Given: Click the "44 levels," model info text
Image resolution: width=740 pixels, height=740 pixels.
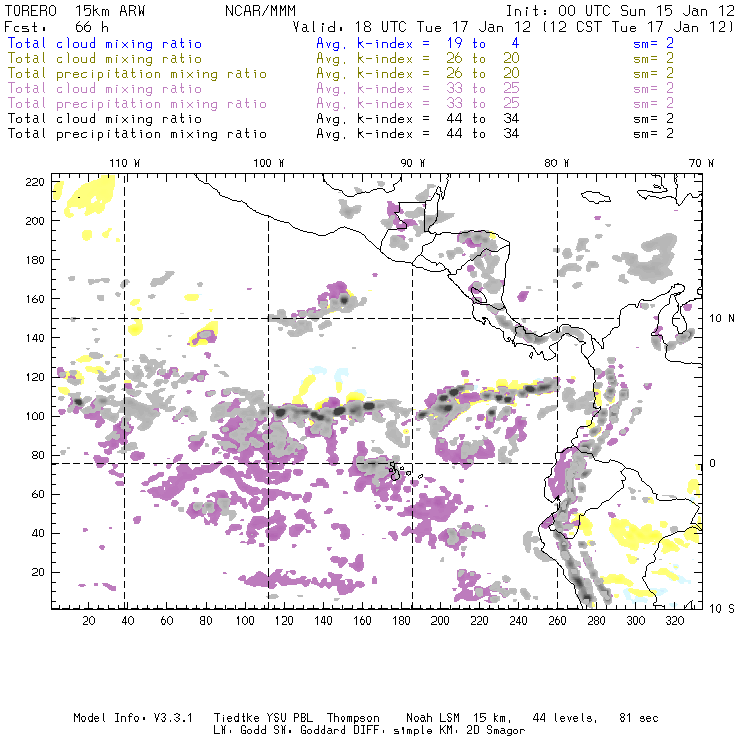Looking at the screenshot, I should [x=565, y=718].
